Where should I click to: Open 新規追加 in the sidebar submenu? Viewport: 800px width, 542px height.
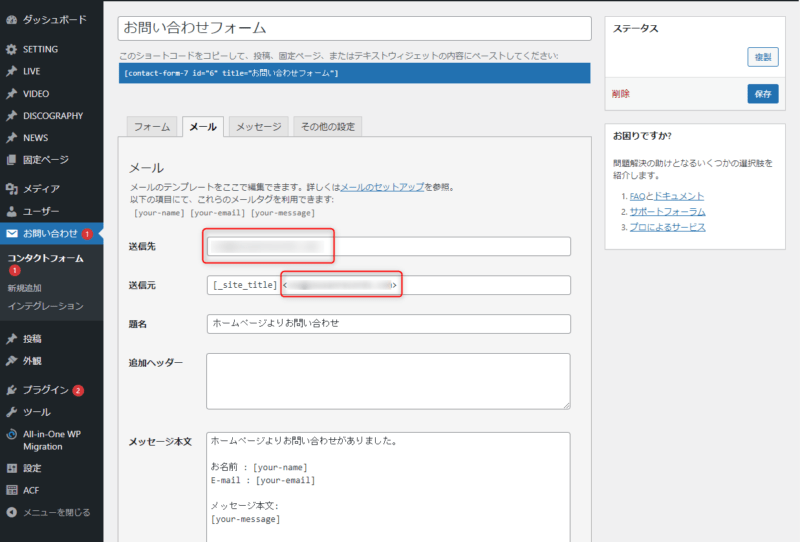click(24, 288)
